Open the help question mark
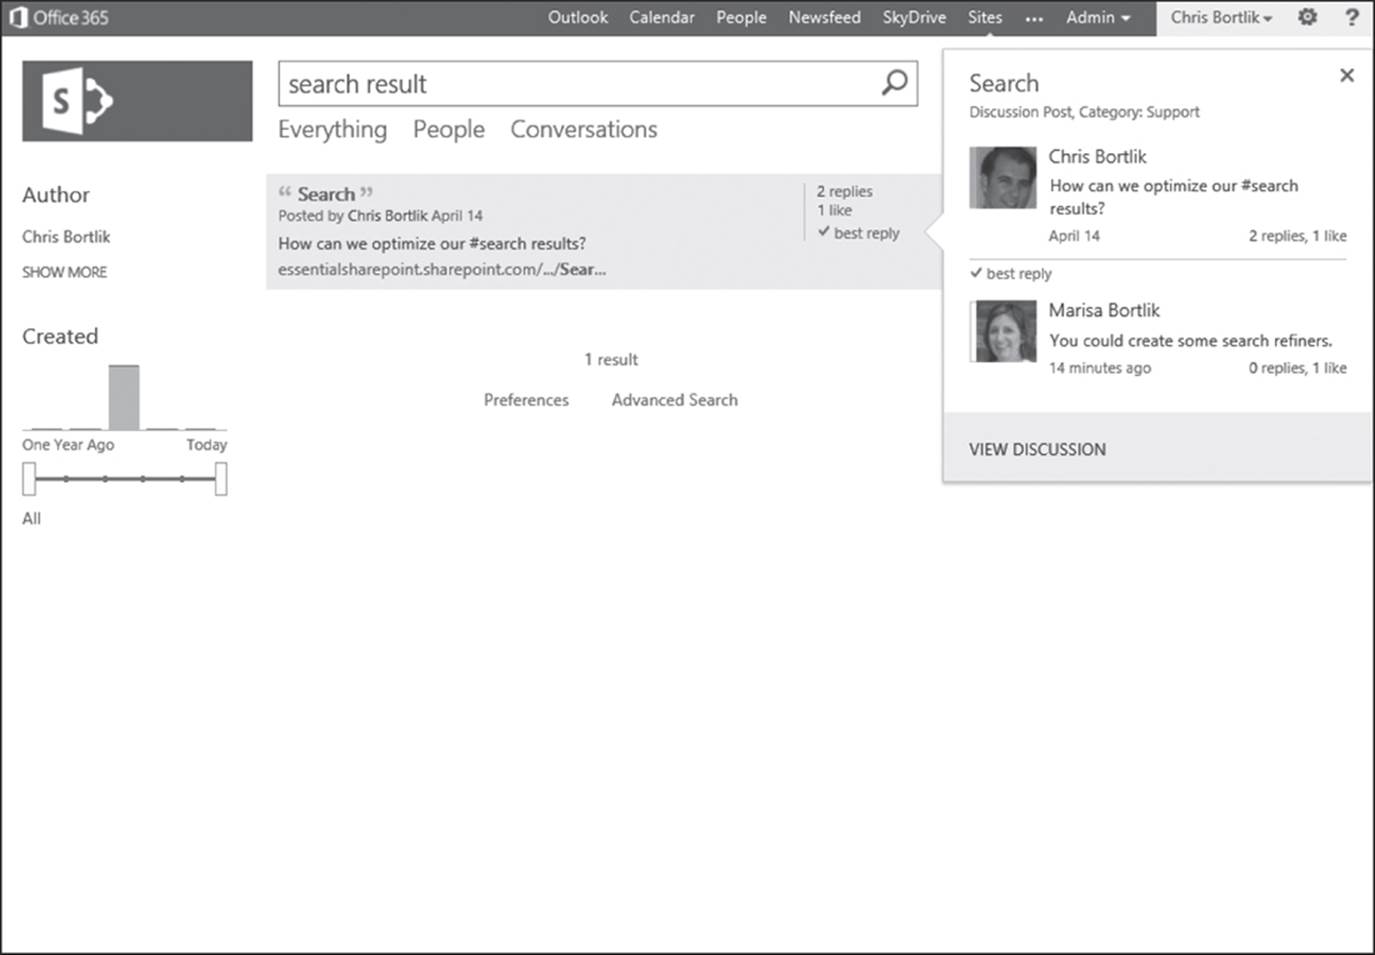Screen dimensions: 1375x955 point(1351,17)
